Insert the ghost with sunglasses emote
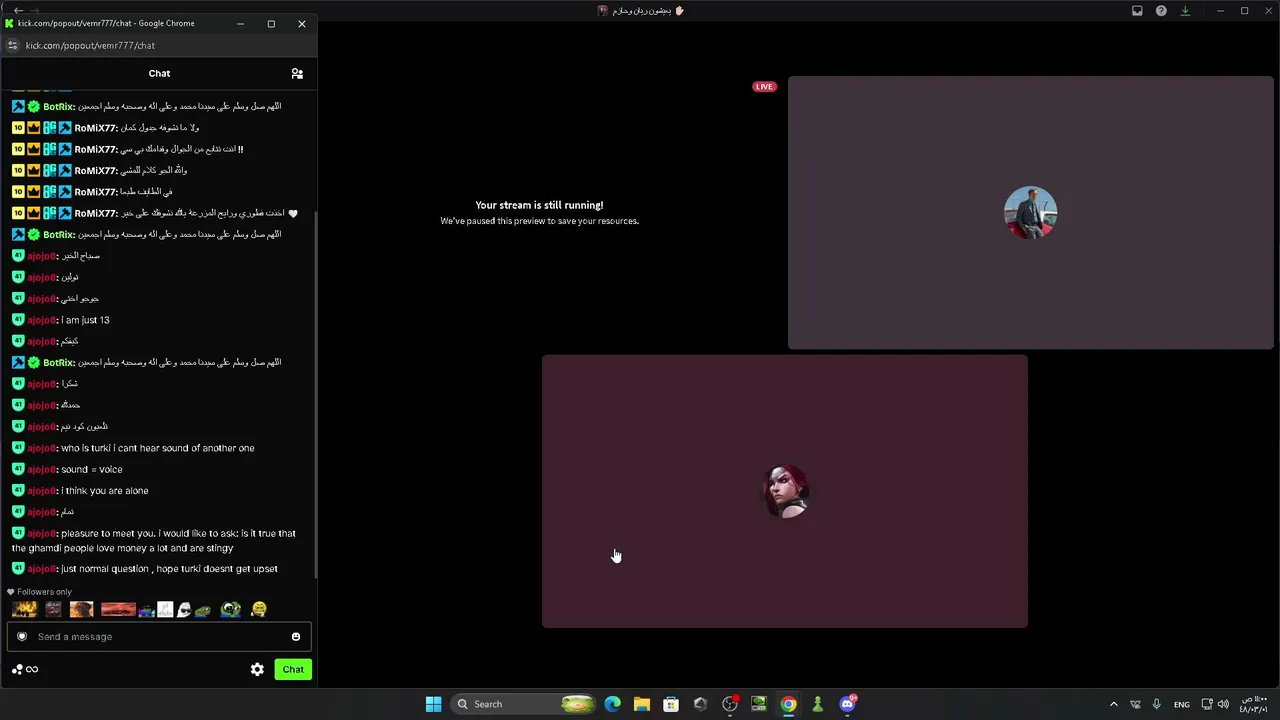Image resolution: width=1280 pixels, height=720 pixels. point(184,609)
